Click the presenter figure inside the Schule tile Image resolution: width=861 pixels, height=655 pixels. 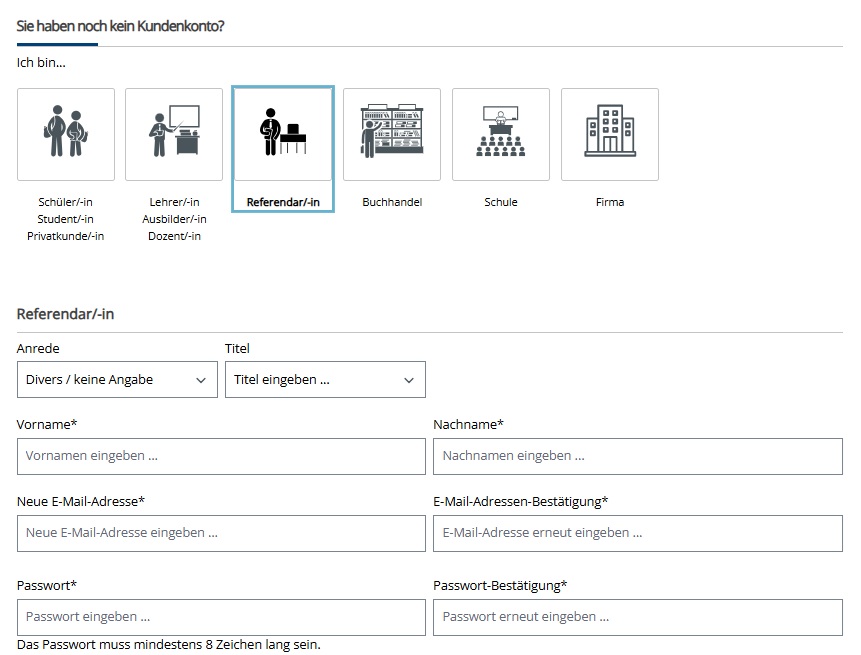click(x=500, y=120)
